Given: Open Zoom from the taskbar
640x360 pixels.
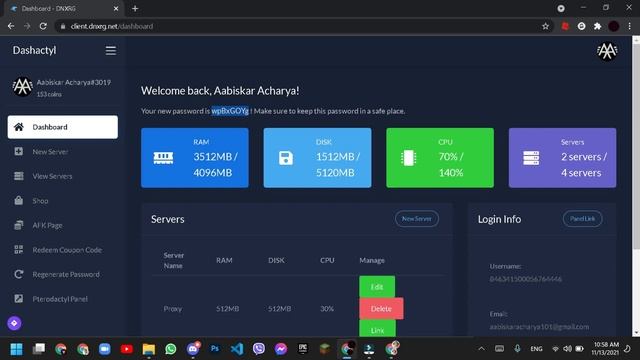Looking at the screenshot, I should 104,349.
